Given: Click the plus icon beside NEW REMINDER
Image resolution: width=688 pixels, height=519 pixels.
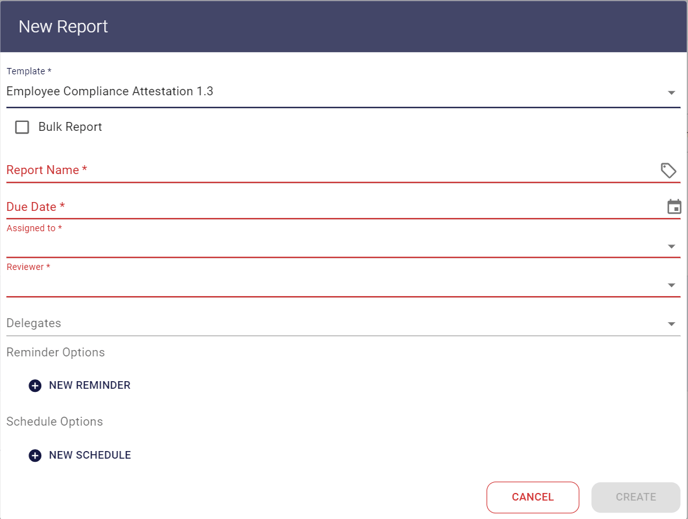Looking at the screenshot, I should pyautogui.click(x=35, y=386).
